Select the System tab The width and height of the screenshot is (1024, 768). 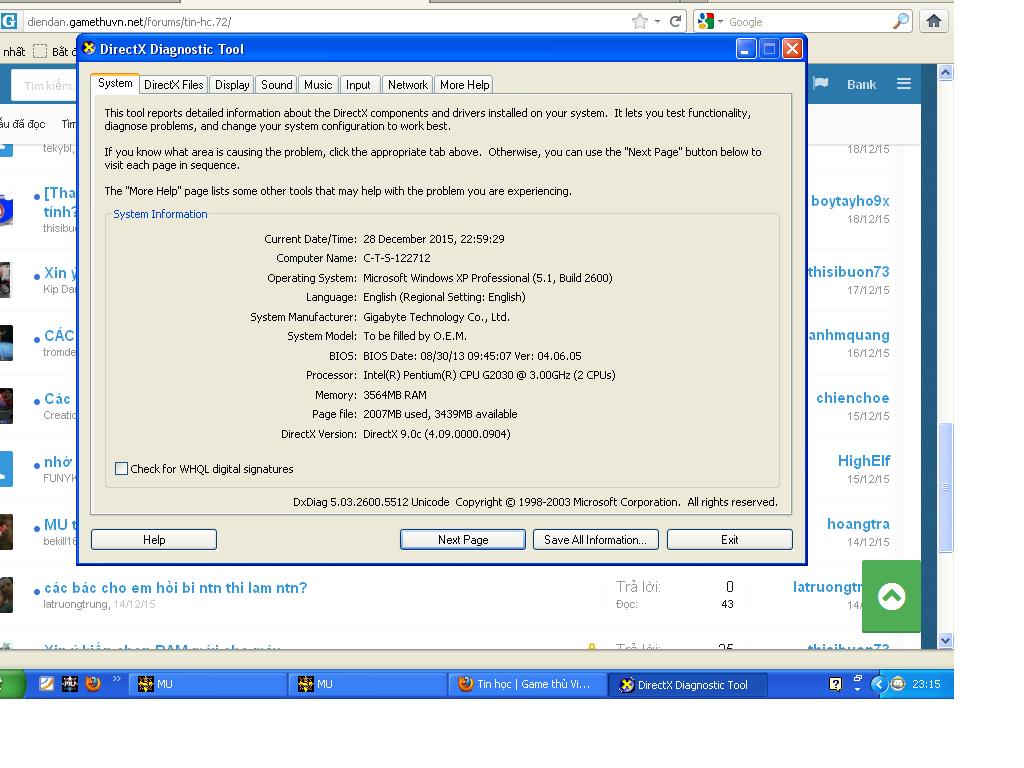[x=115, y=84]
